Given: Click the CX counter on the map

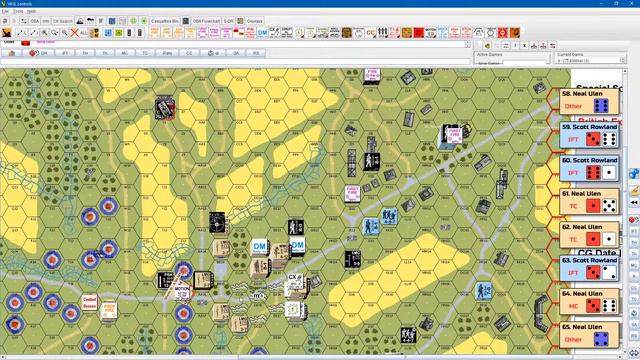Looking at the screenshot, I should (296, 282).
